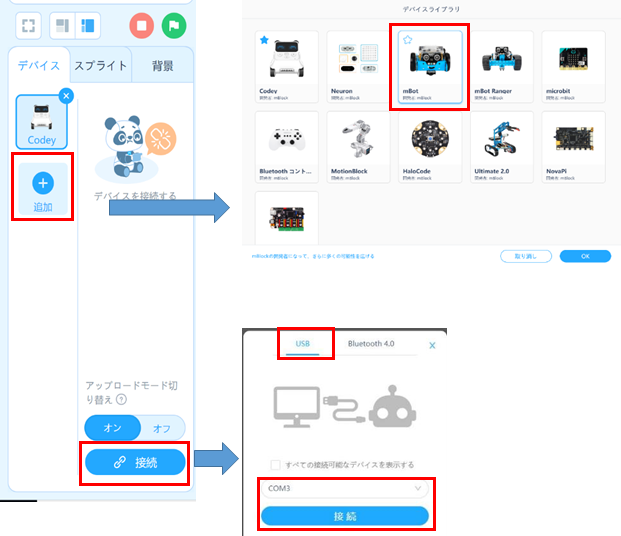Select the Codey device in device list
Viewport: 621px width, 536px height.
(x=42, y=122)
